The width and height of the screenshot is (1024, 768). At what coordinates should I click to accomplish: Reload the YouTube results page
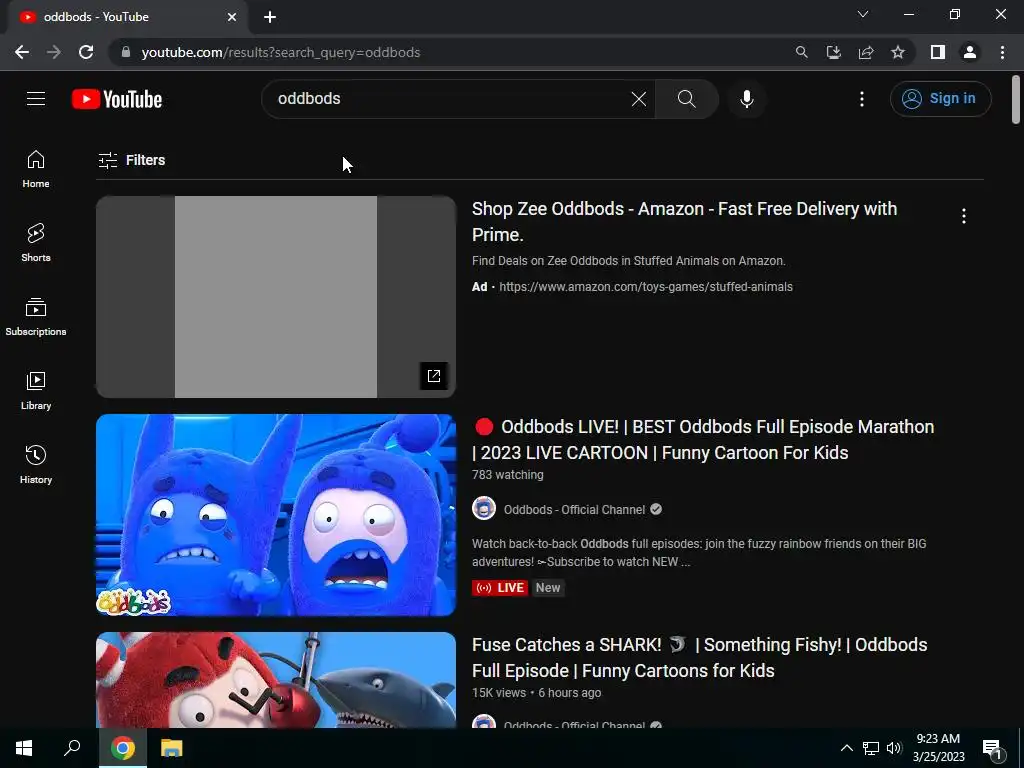coord(86,52)
